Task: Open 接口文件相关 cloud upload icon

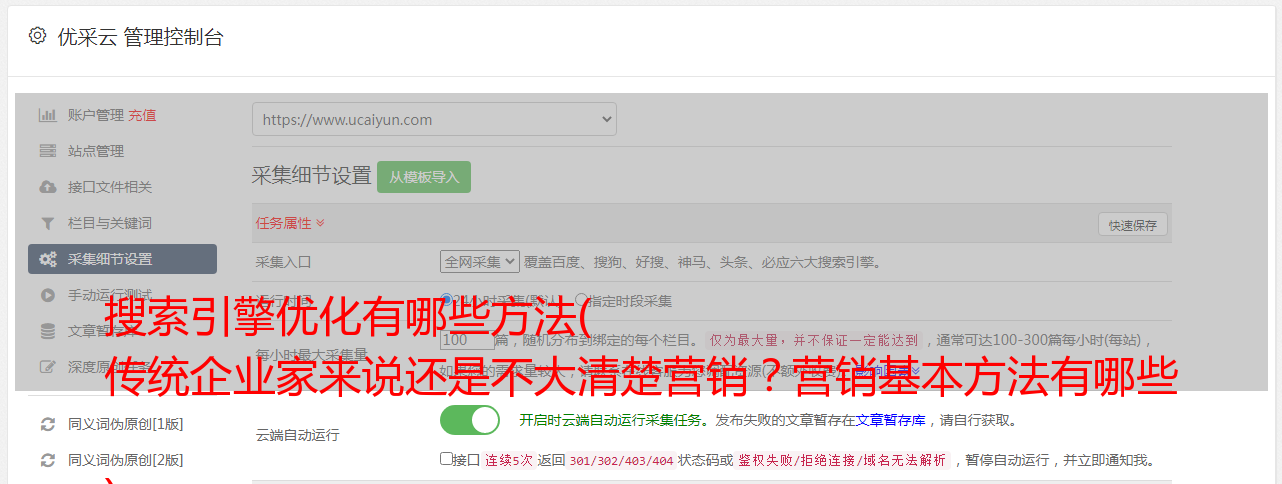Action: click(x=47, y=187)
